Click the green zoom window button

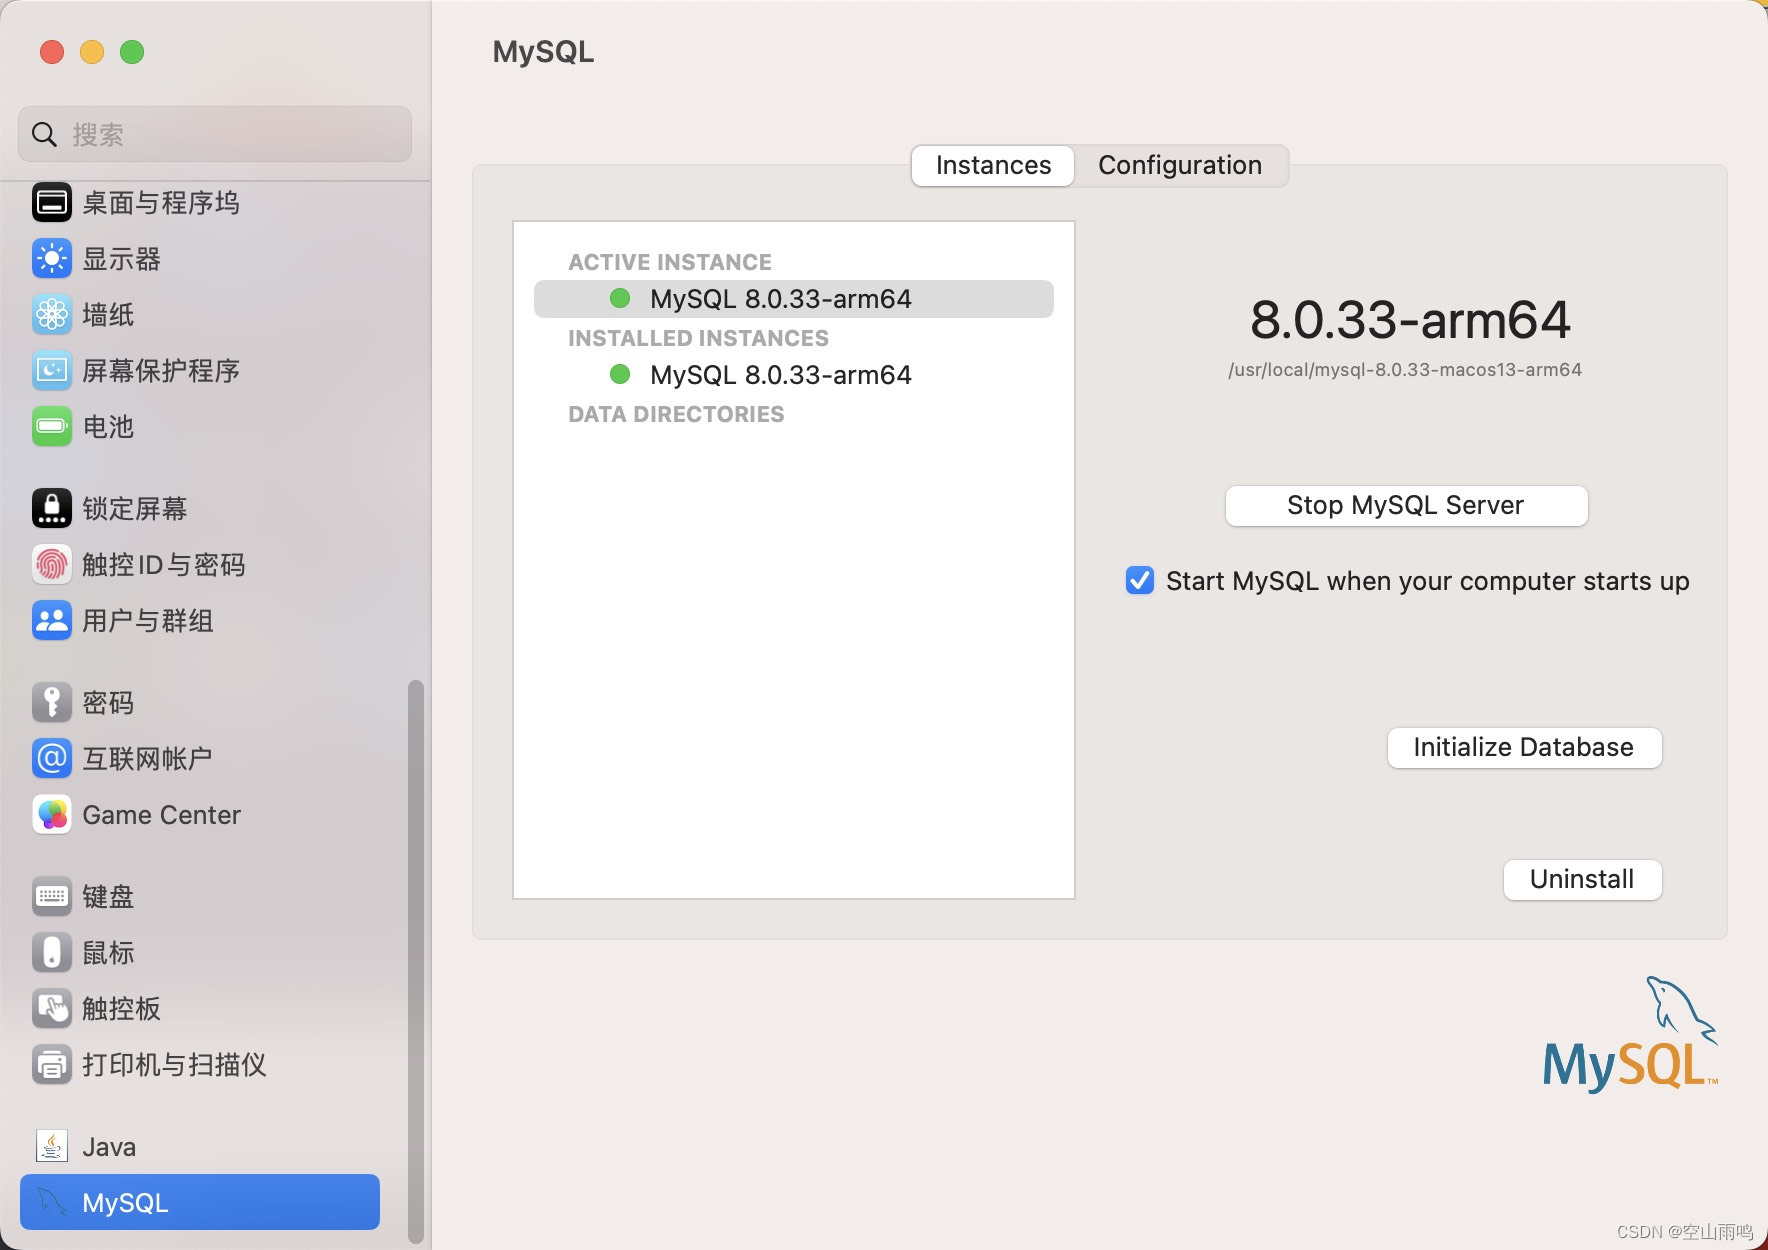coord(132,52)
